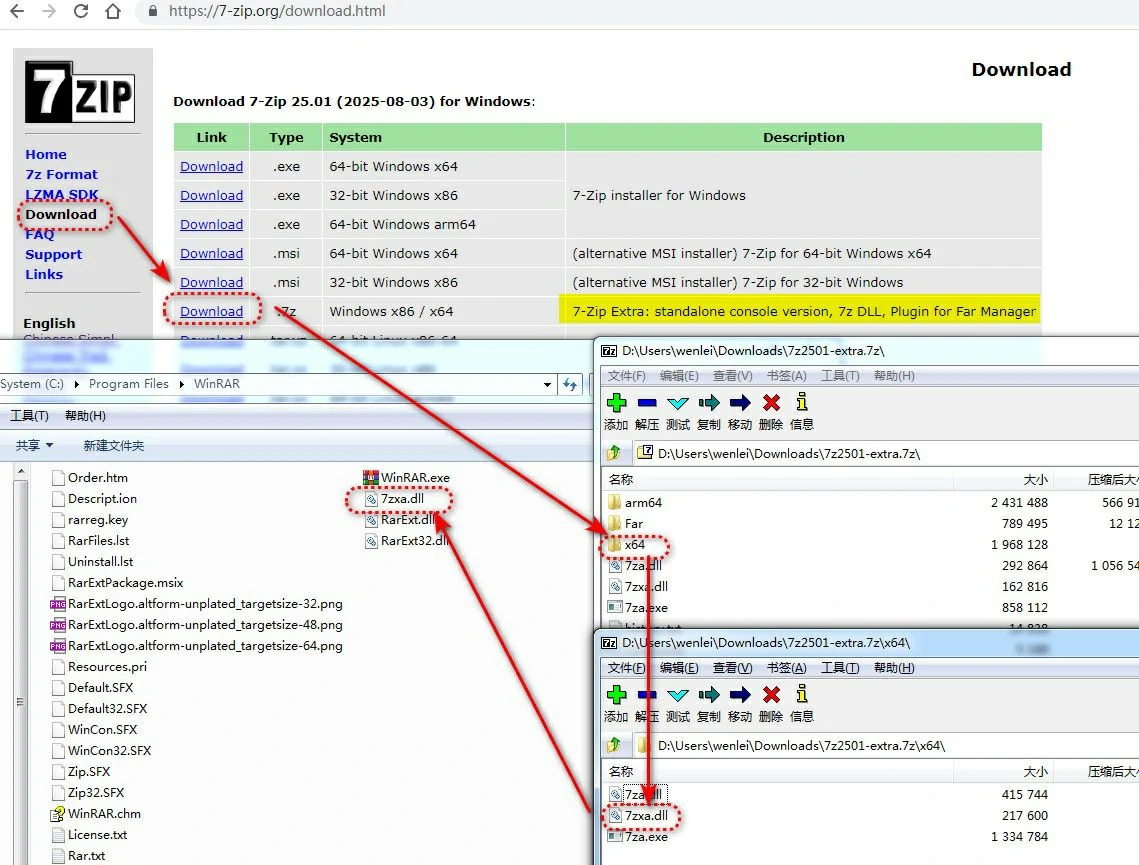Go up one folder in the x64 7-Zip window

click(x=616, y=745)
